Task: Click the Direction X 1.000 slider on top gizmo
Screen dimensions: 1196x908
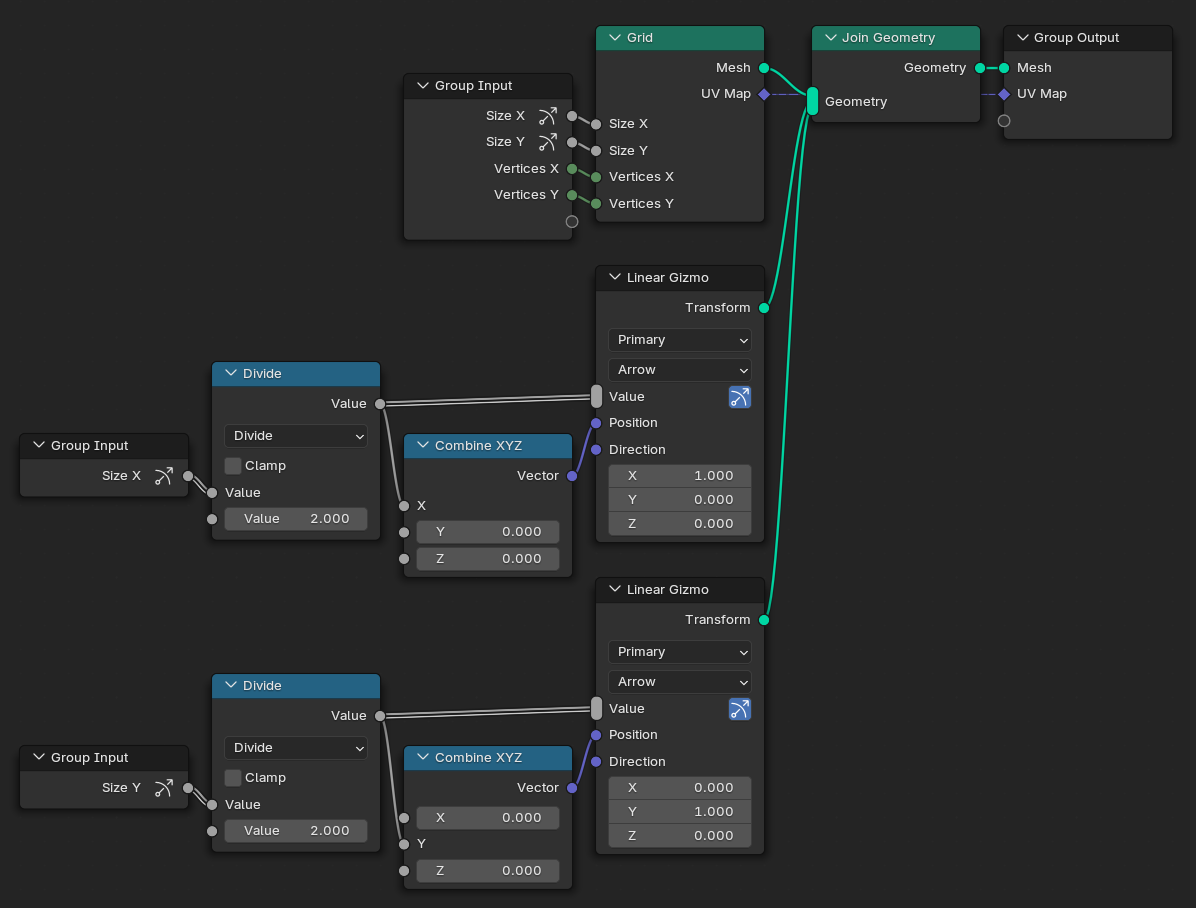Action: click(679, 475)
